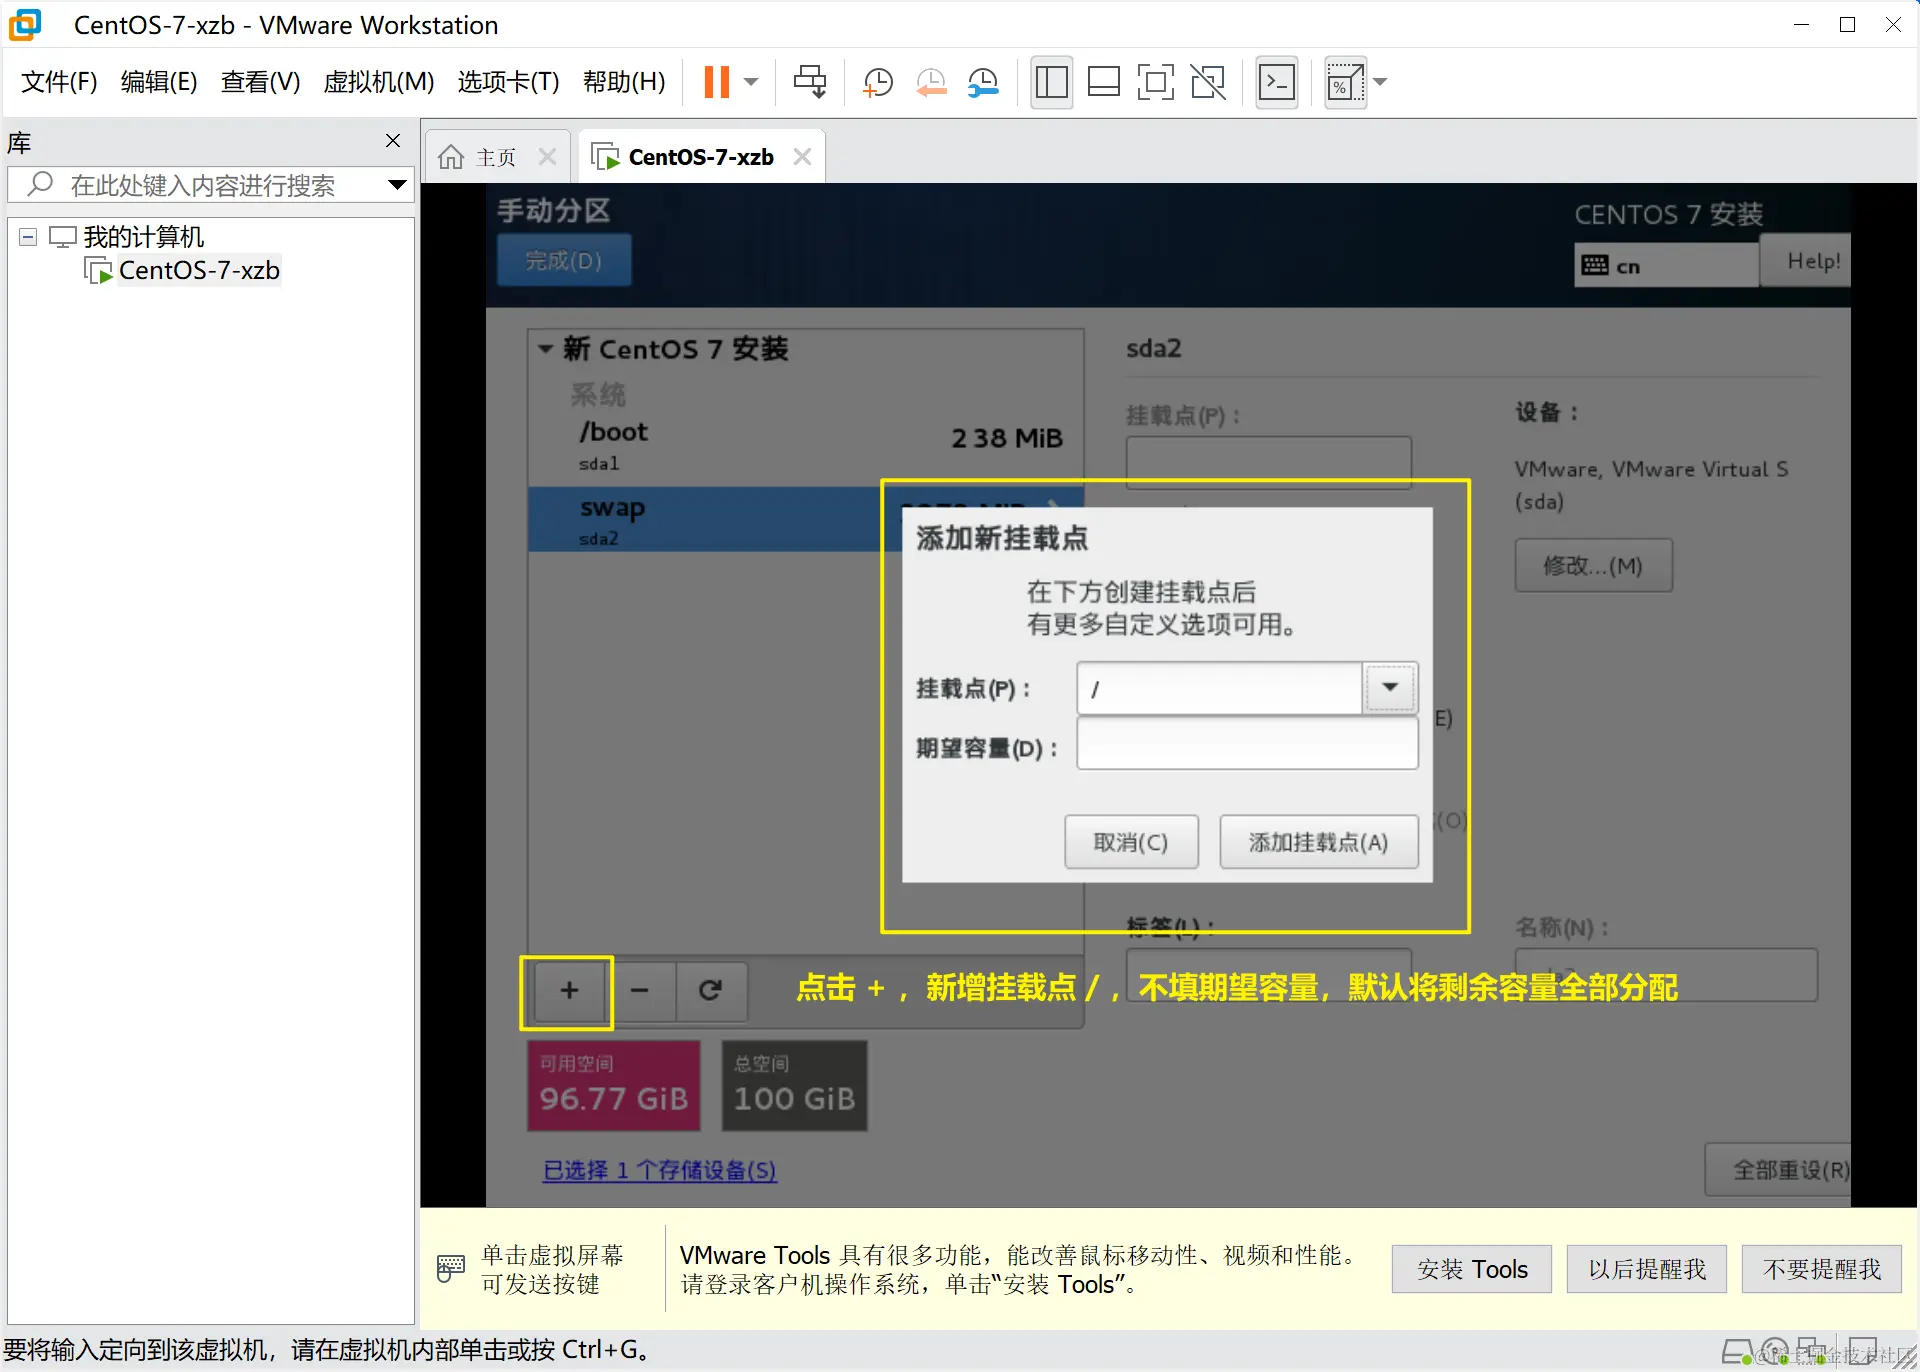Click the plus add mount point button
This screenshot has height=1372, width=1920.
click(x=569, y=990)
